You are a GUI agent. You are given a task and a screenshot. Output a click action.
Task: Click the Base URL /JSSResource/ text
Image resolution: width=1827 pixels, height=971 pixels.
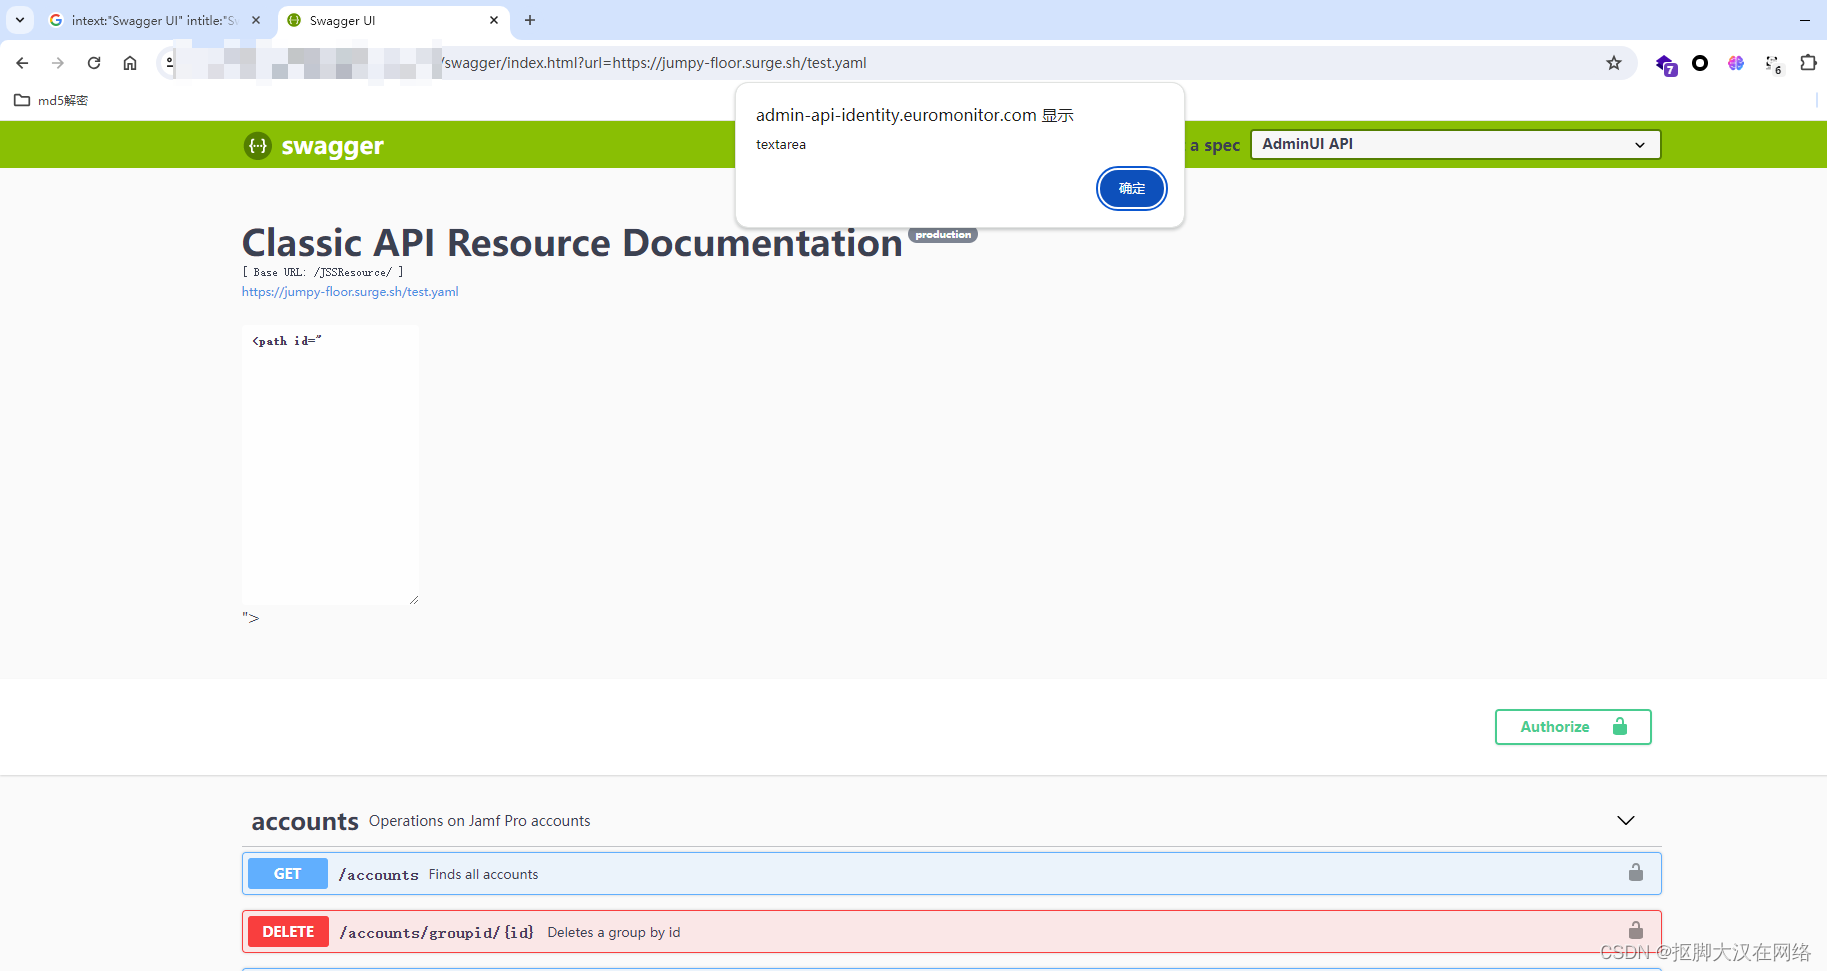click(x=323, y=272)
